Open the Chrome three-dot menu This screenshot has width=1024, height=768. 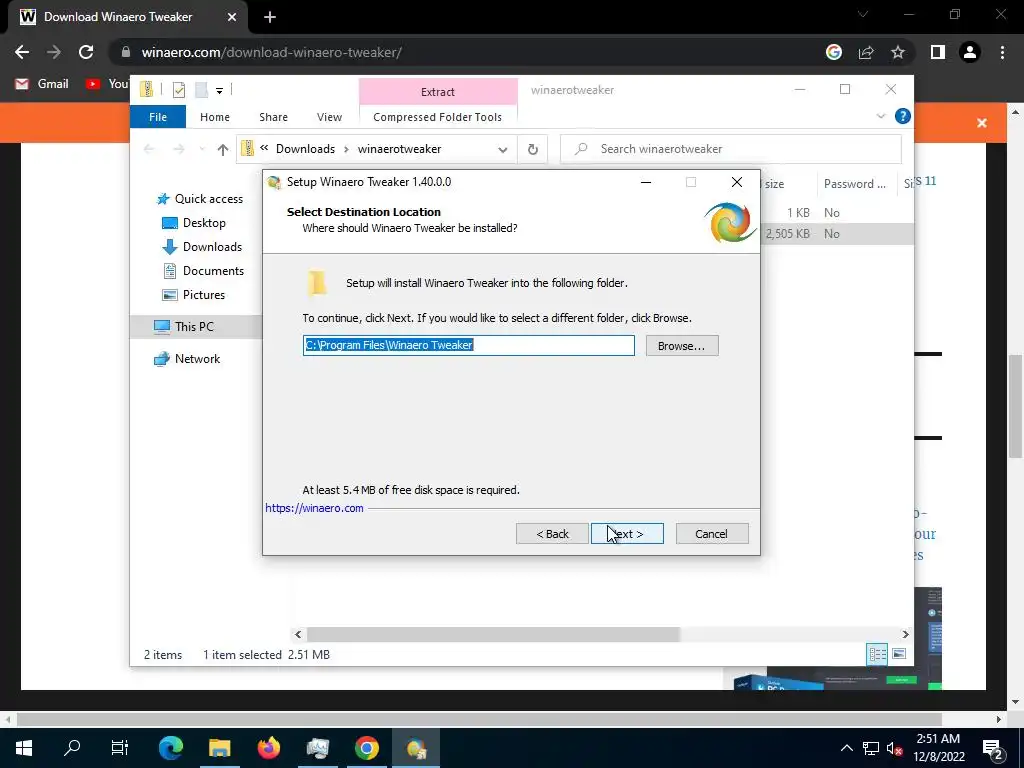point(1002,52)
